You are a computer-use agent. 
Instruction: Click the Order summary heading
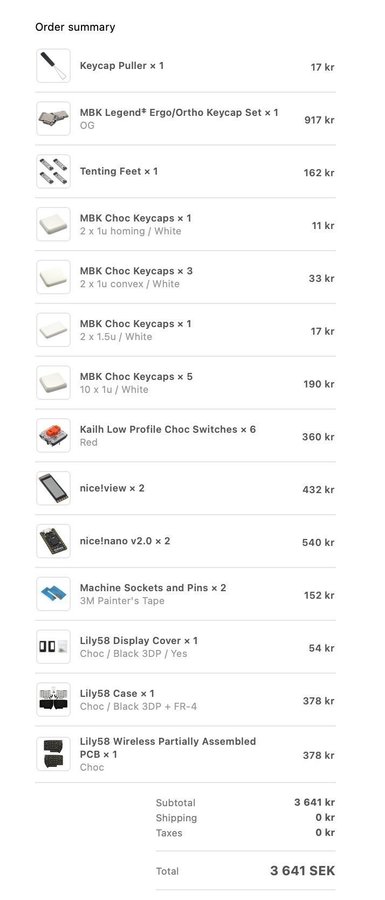(x=75, y=27)
